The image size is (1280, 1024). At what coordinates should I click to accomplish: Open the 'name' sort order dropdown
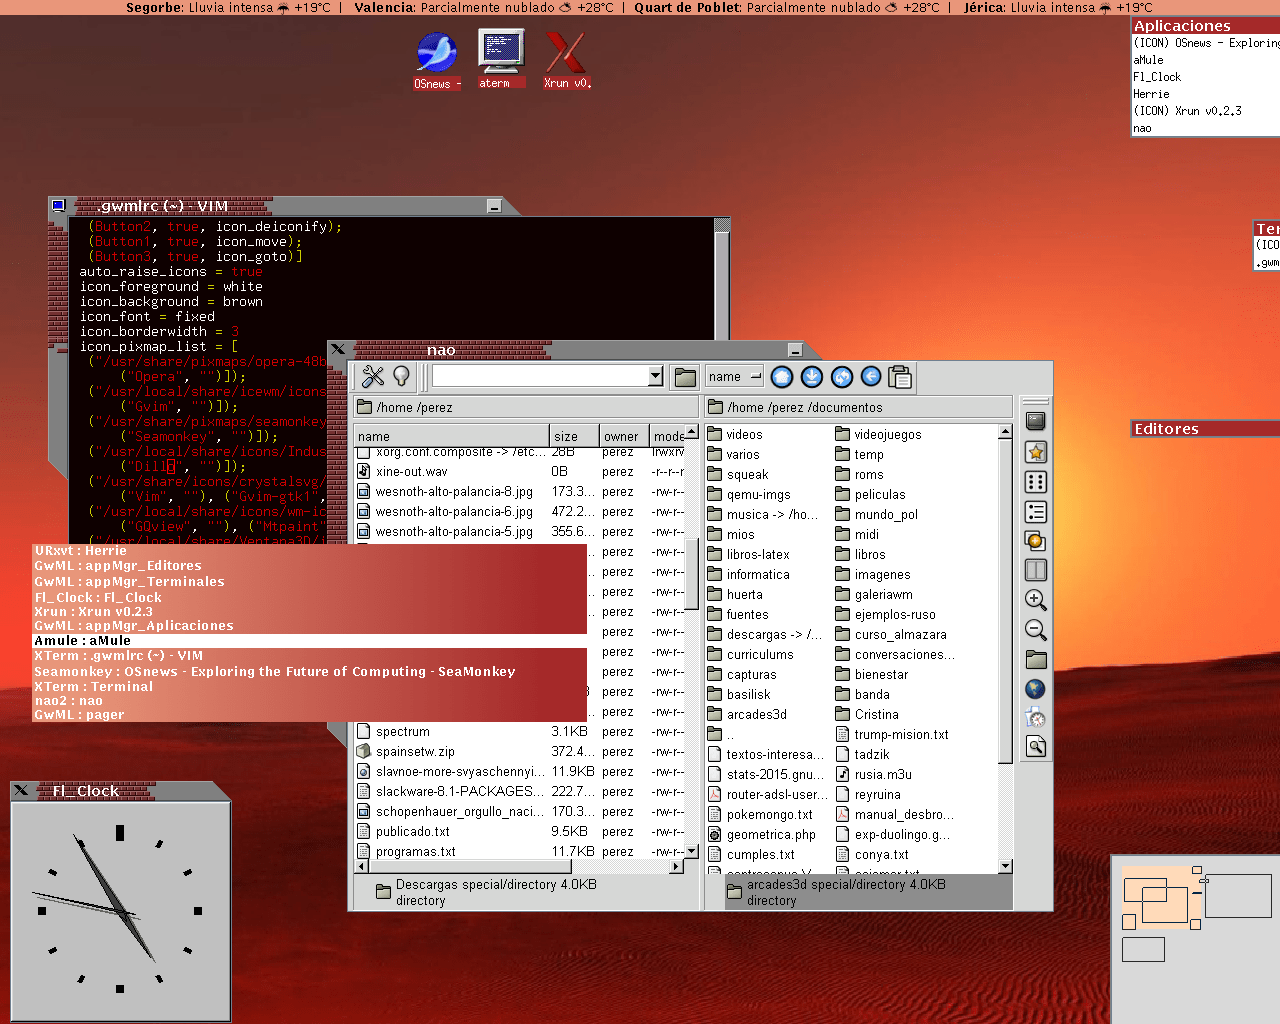pyautogui.click(x=734, y=377)
